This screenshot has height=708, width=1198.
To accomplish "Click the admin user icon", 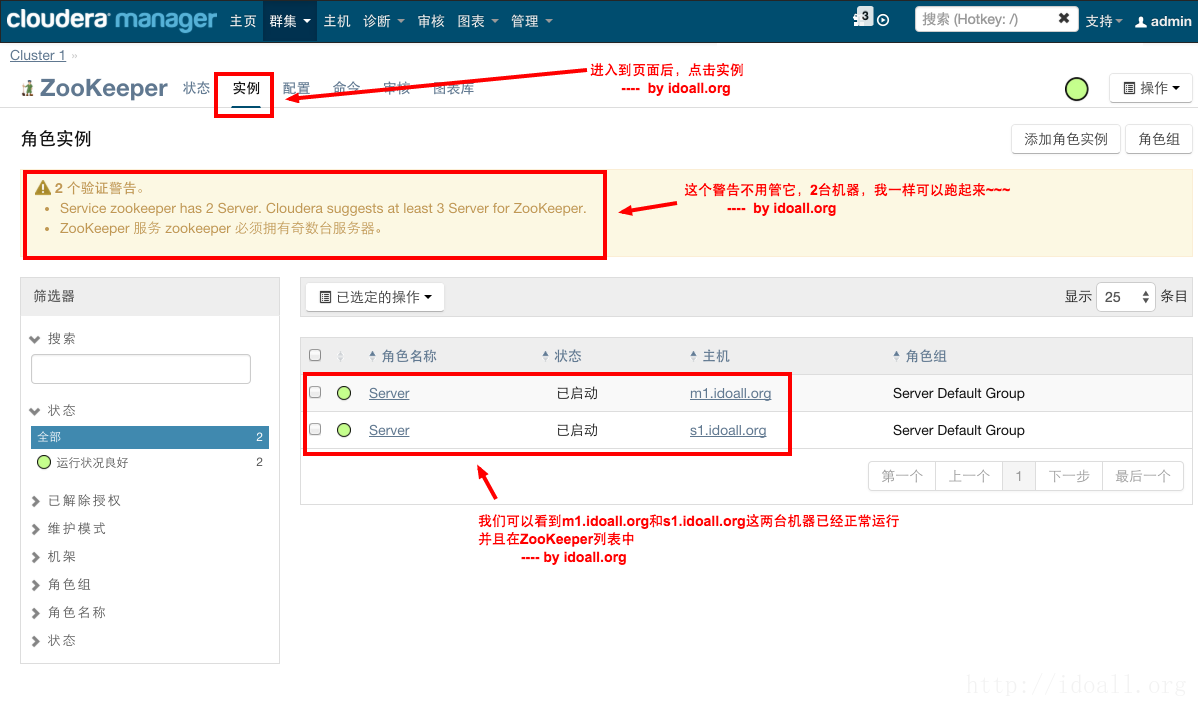I will point(1140,21).
